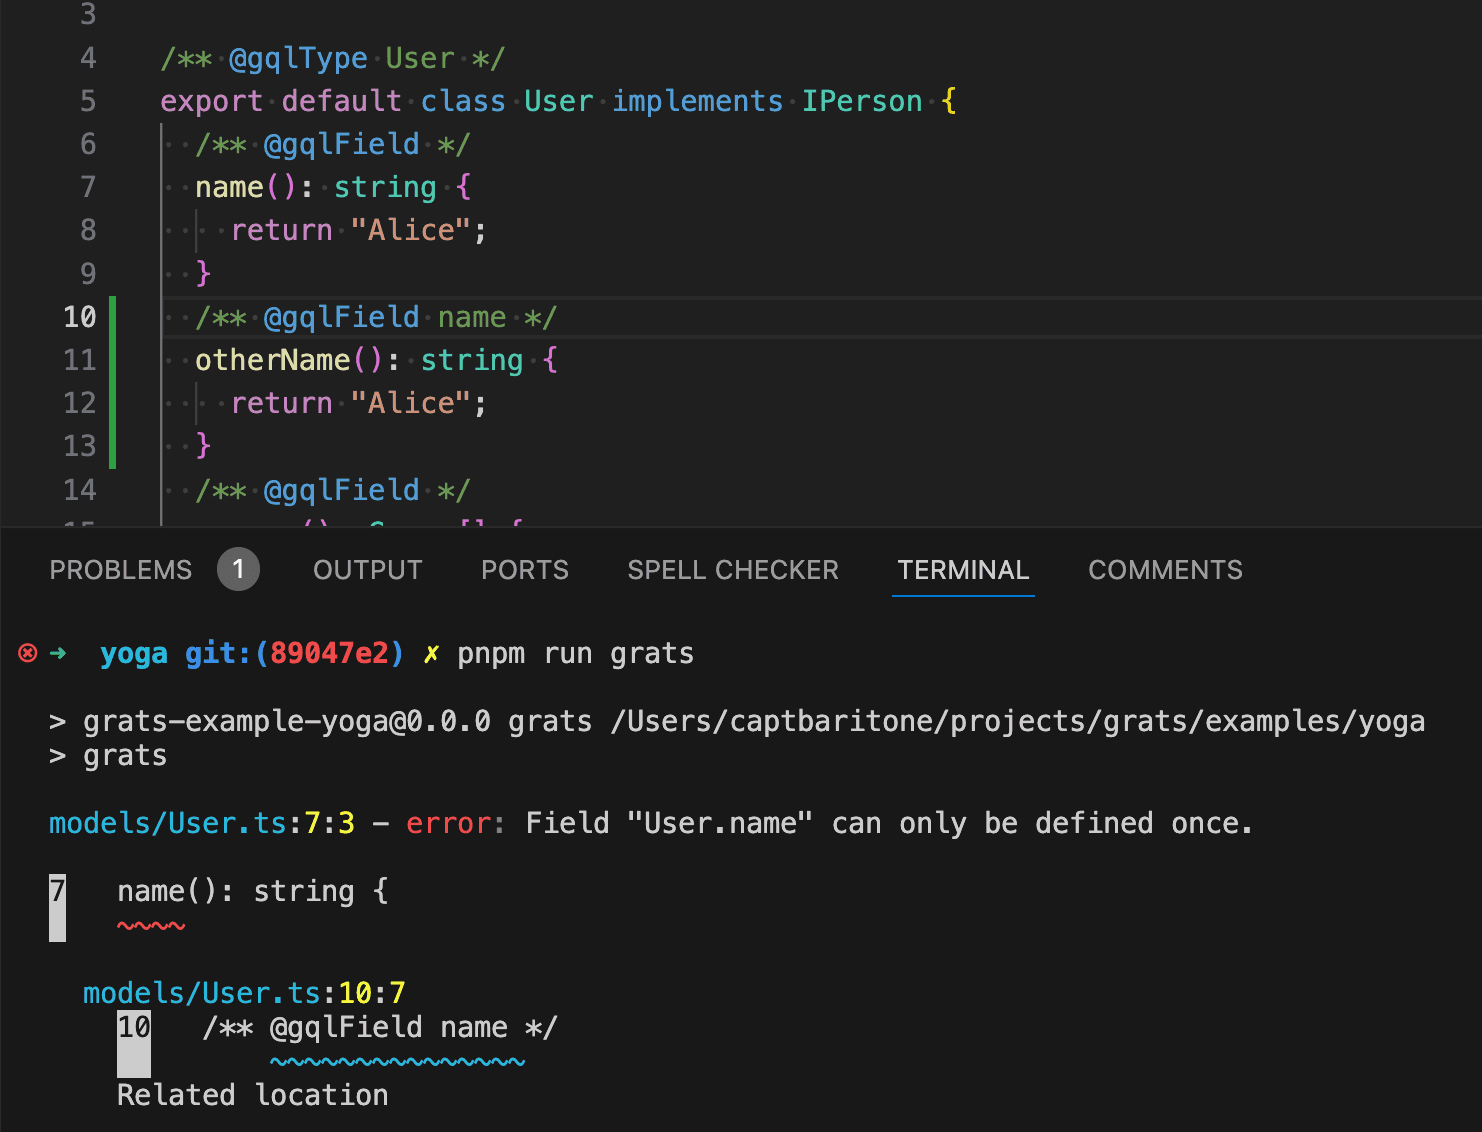The height and width of the screenshot is (1132, 1482).
Task: Click line number 10 in editor gutter
Action: 80,317
